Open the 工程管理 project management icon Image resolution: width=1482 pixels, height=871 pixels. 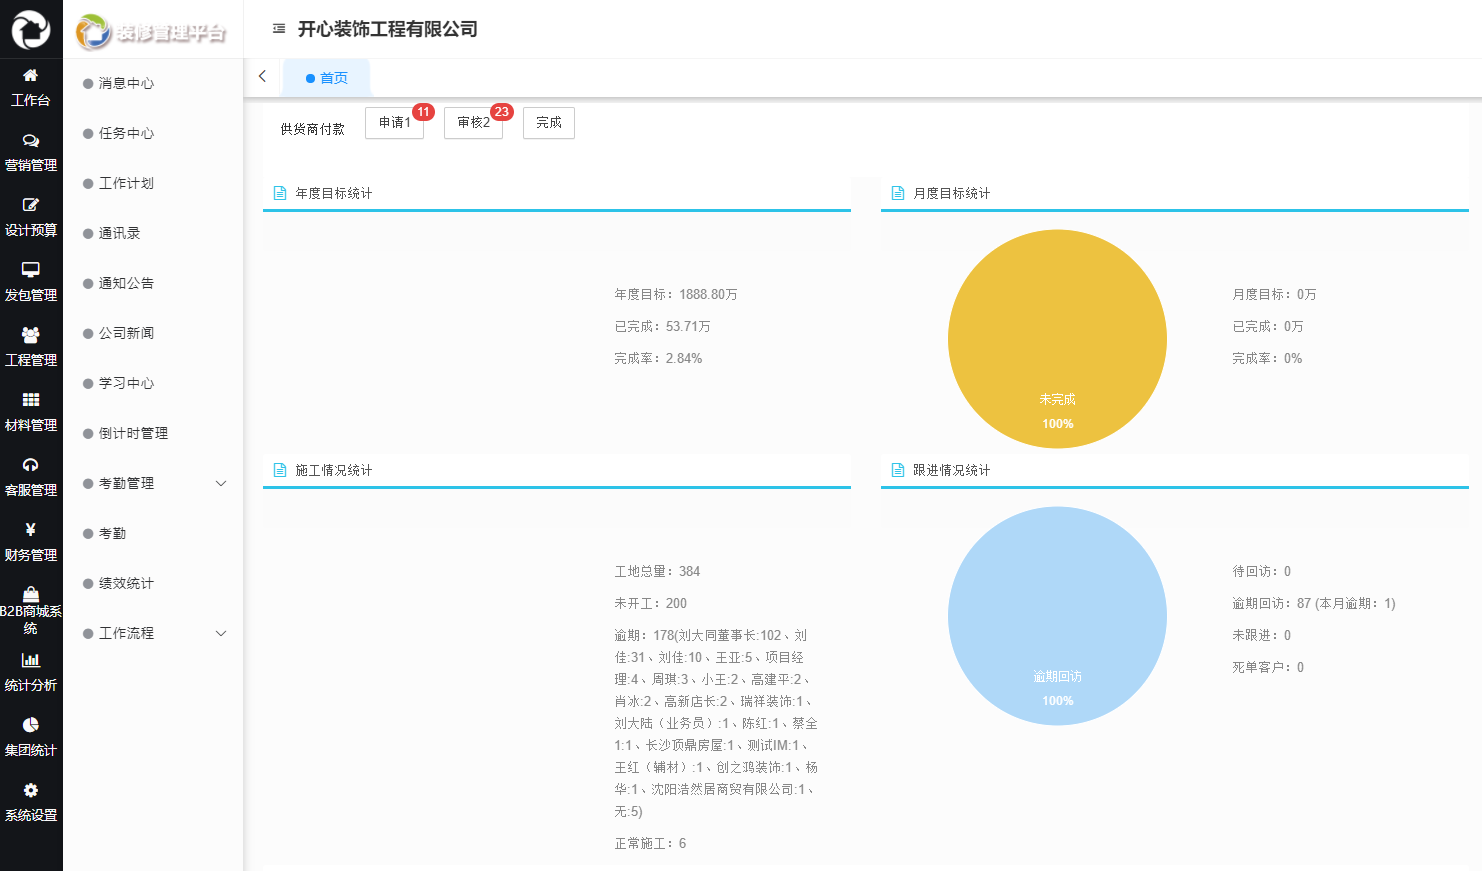pos(31,346)
